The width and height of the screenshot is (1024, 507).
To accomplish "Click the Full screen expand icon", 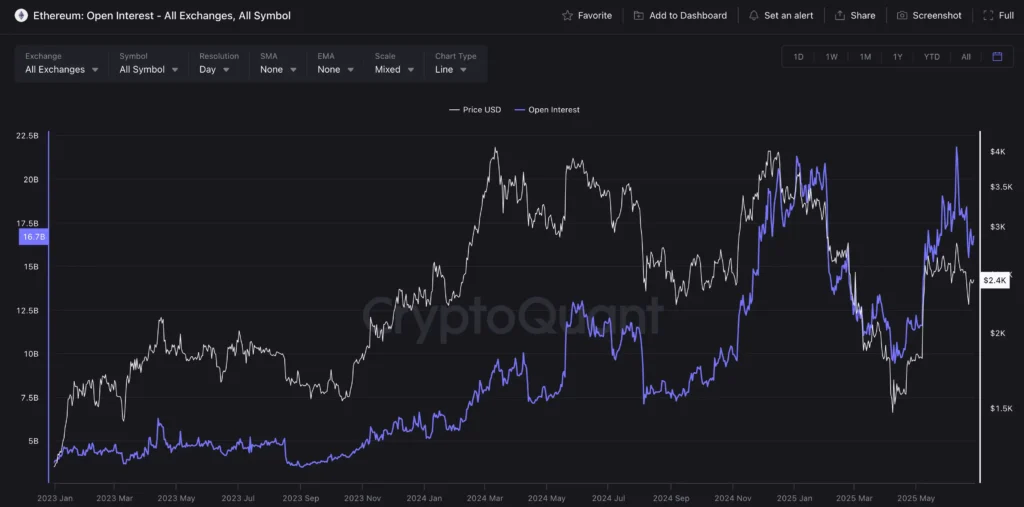I will click(988, 15).
